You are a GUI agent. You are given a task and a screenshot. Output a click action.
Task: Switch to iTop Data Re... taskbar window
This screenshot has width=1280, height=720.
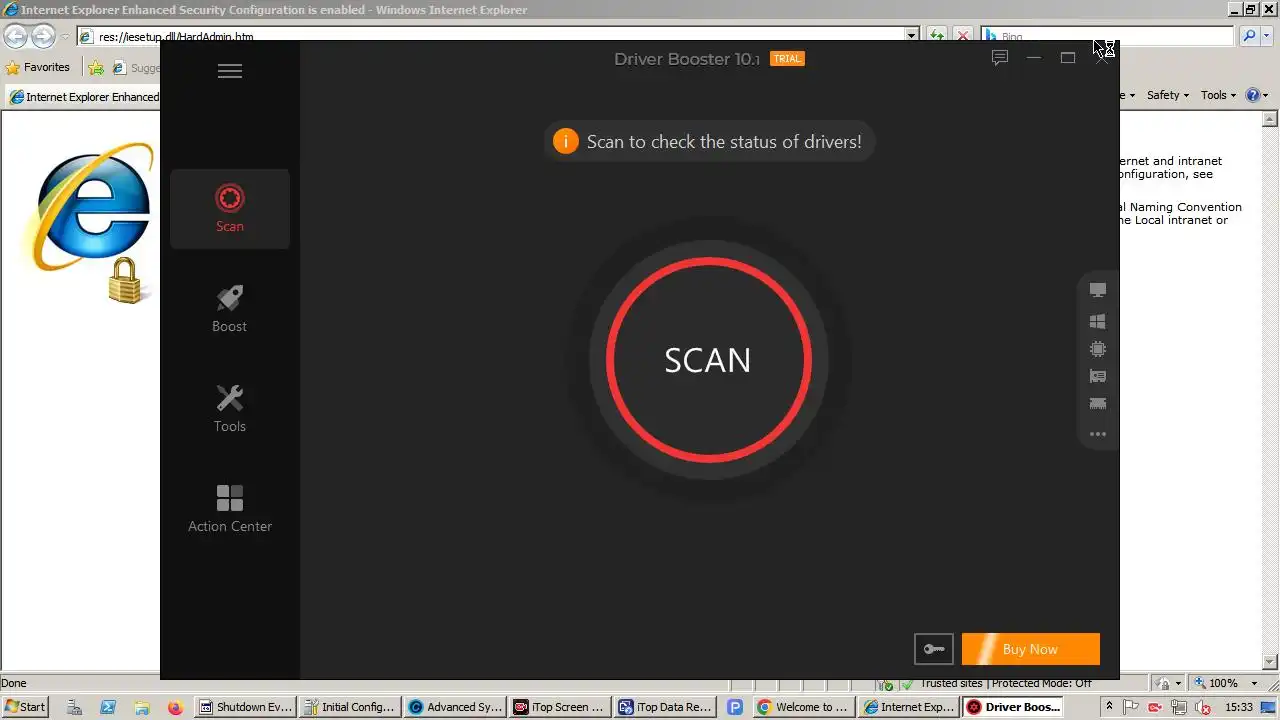pos(665,707)
